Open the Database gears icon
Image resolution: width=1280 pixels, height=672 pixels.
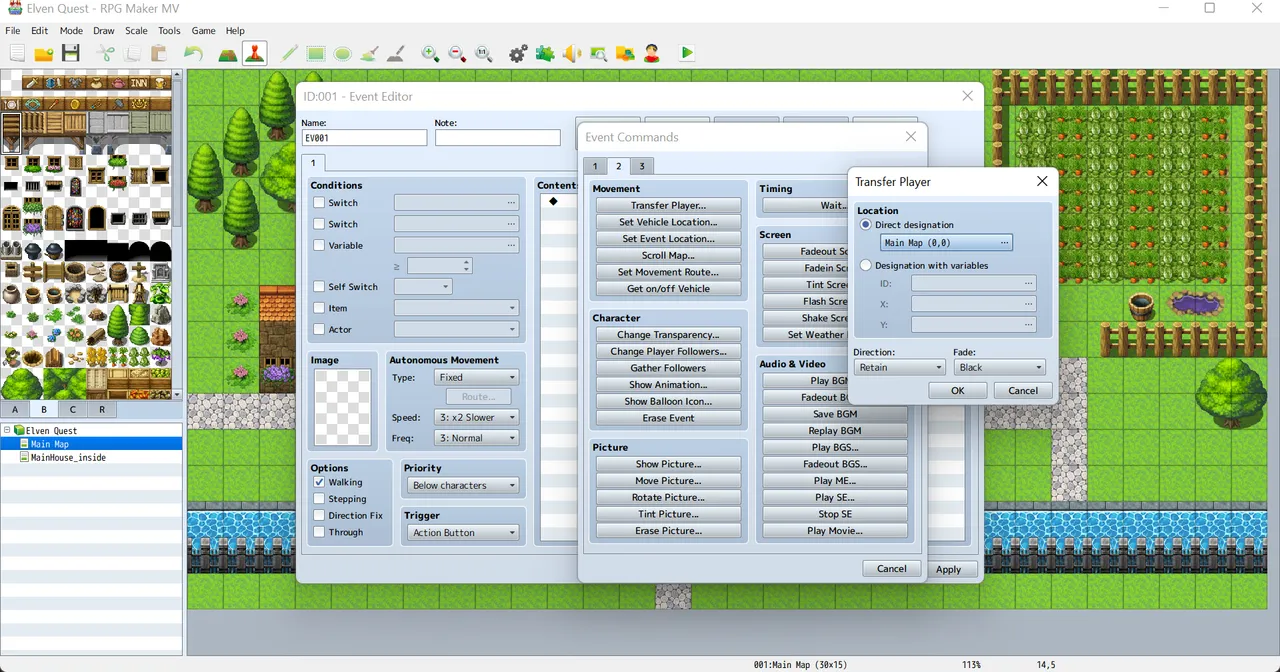[x=518, y=54]
